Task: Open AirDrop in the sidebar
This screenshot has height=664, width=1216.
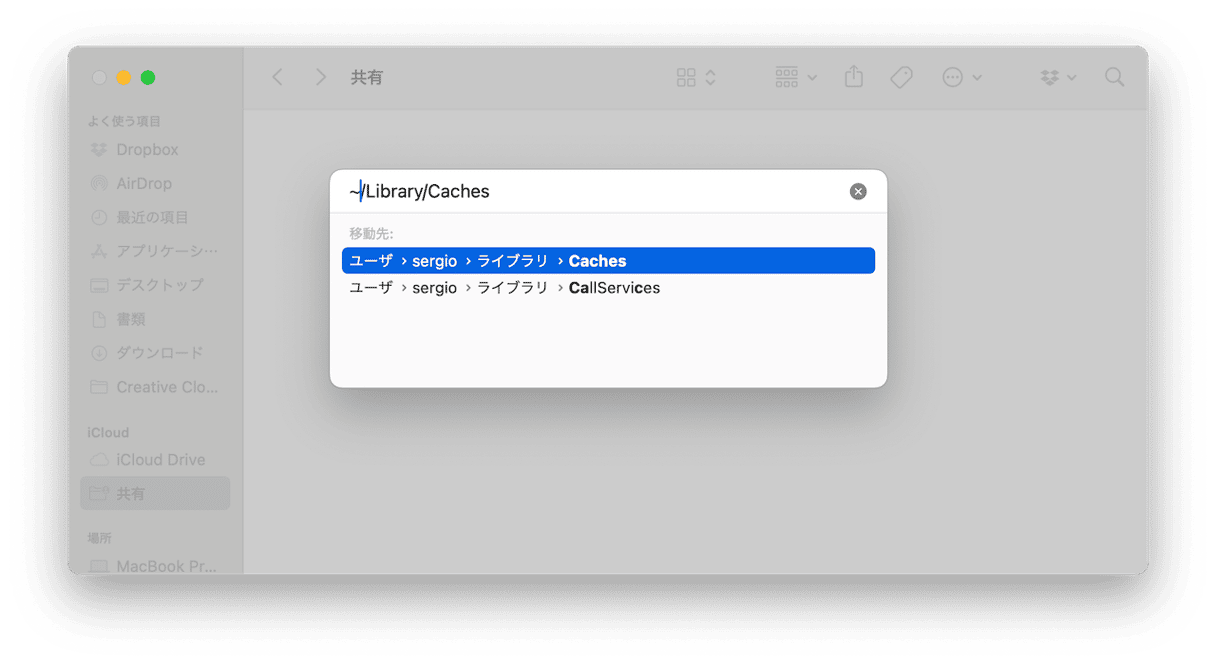Action: (x=143, y=184)
